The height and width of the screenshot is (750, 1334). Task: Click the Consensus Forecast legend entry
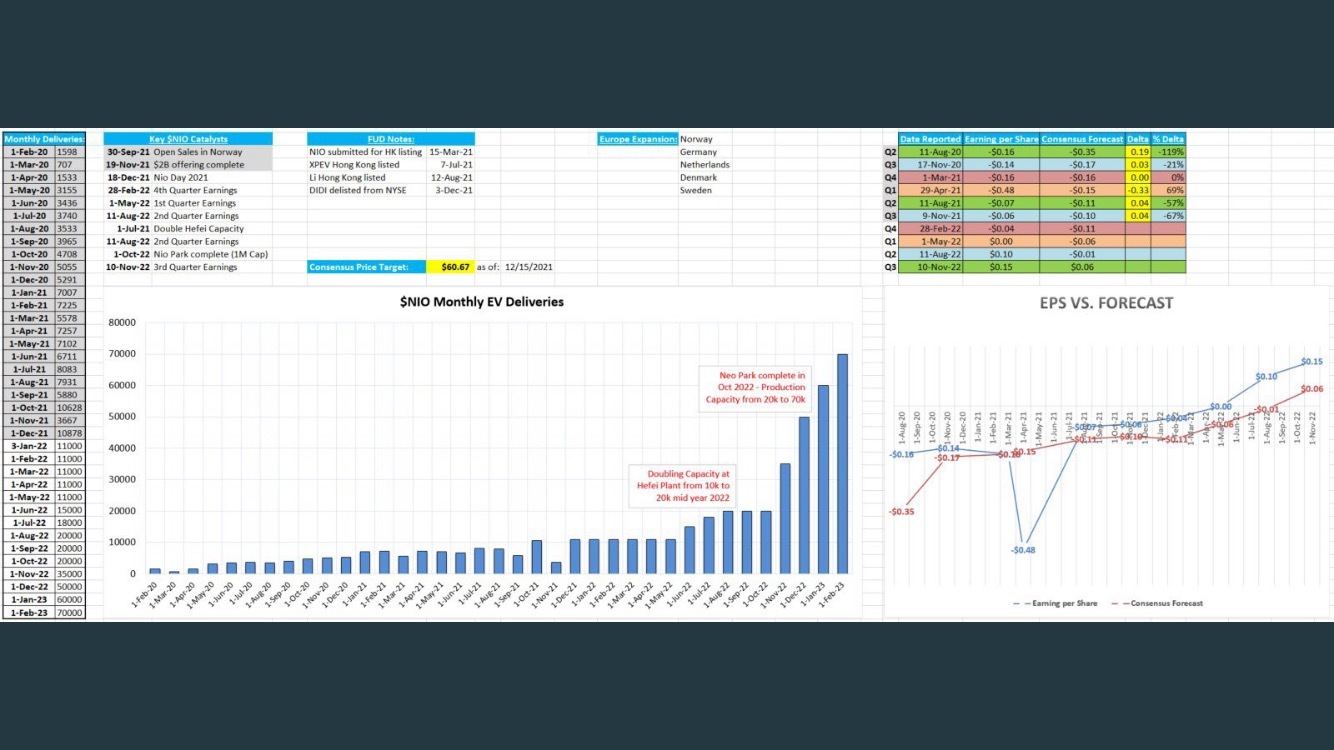click(x=1158, y=603)
